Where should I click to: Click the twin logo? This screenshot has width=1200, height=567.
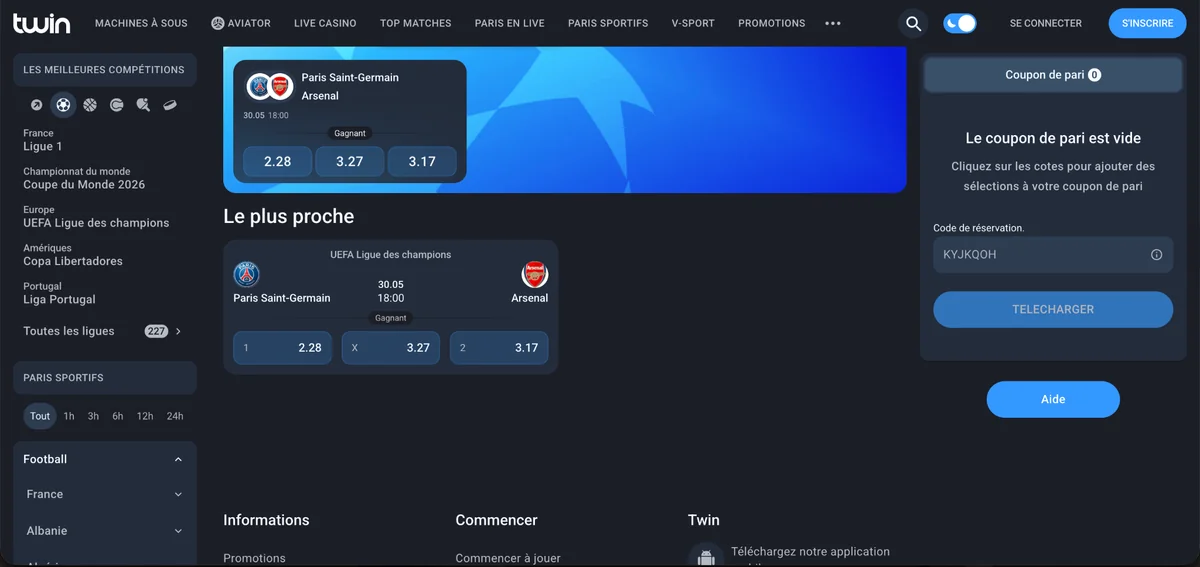click(x=40, y=22)
